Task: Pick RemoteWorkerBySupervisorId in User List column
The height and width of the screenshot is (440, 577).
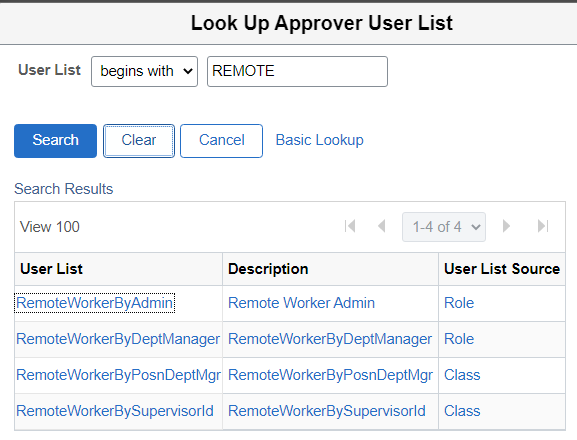Action: coord(115,411)
